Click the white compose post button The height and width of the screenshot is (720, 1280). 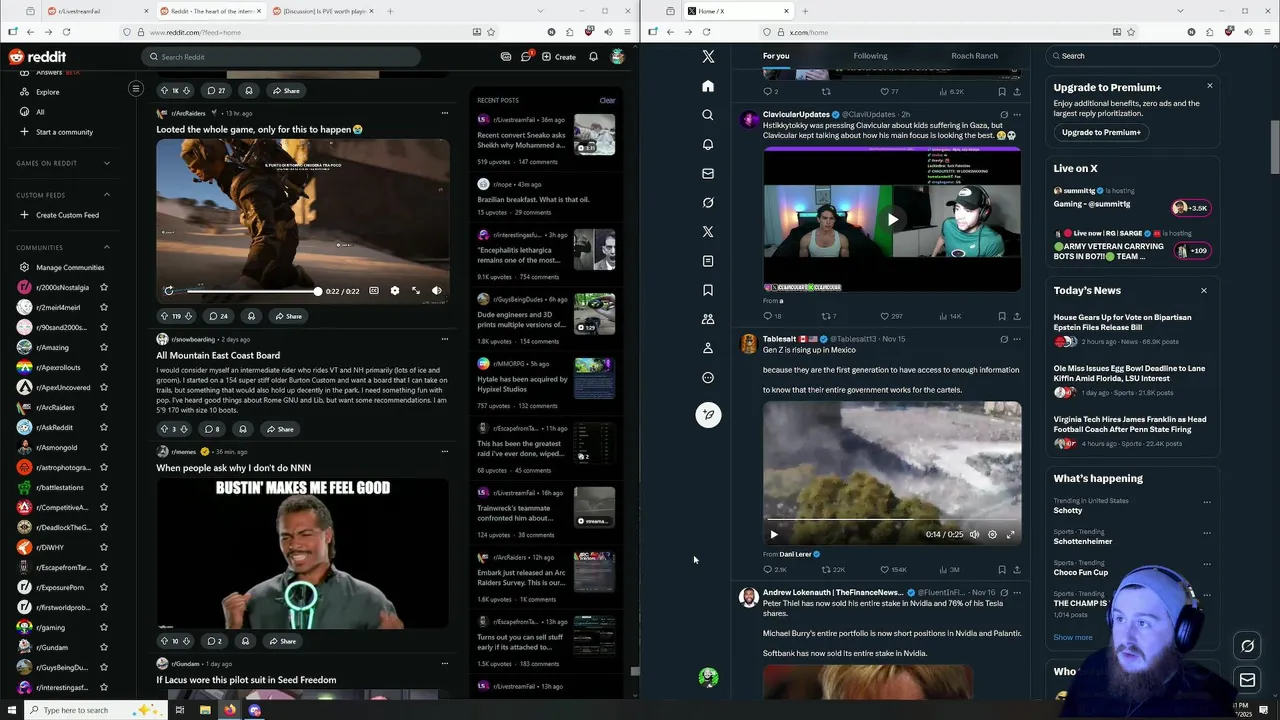tap(708, 414)
